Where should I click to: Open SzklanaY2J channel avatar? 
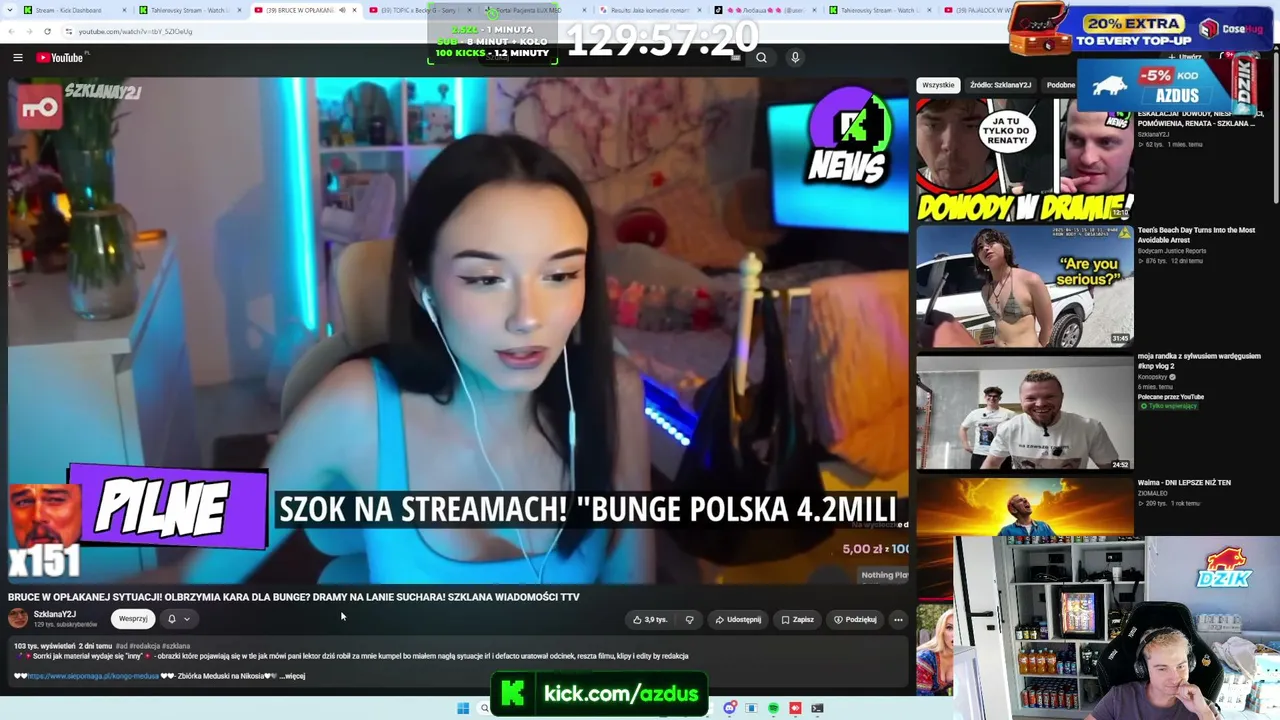tap(18, 618)
